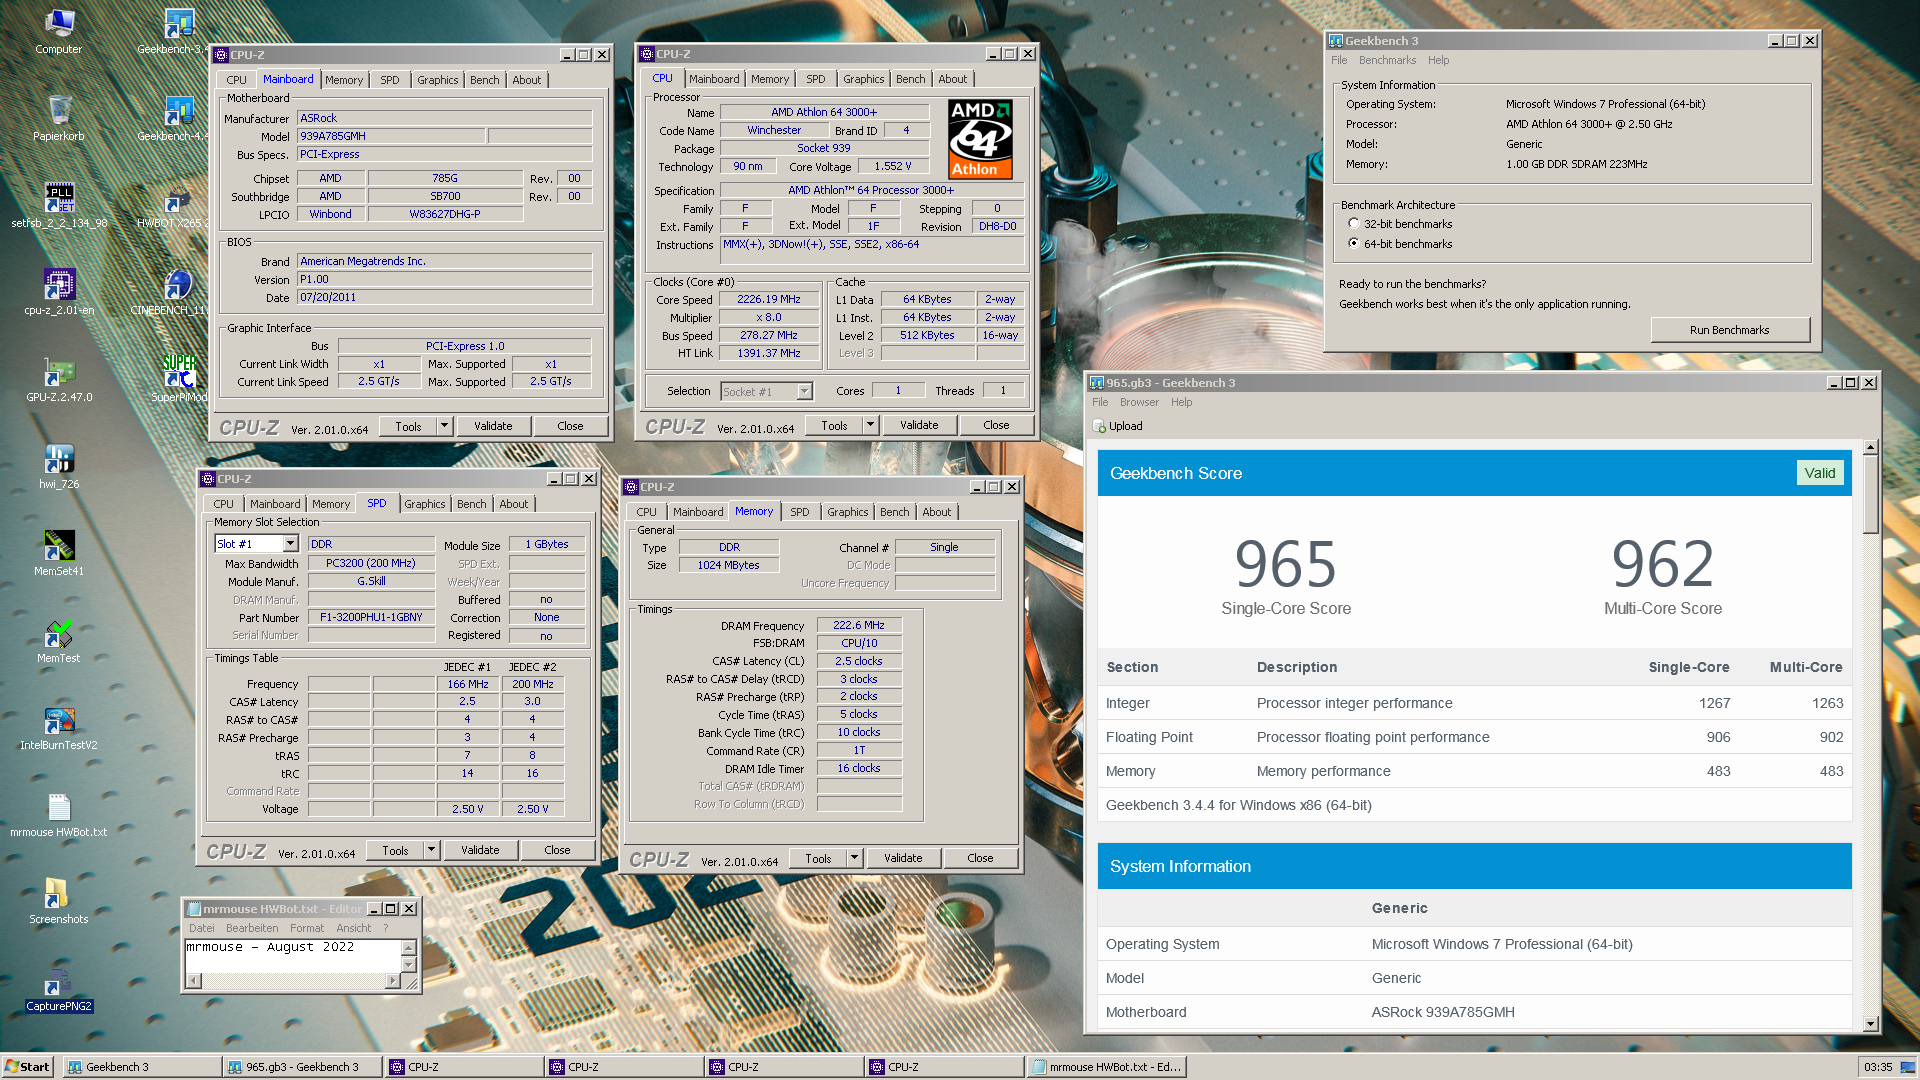This screenshot has width=1920, height=1080.
Task: Click Validate in Mainboard CPU-Z window
Action: tap(493, 426)
